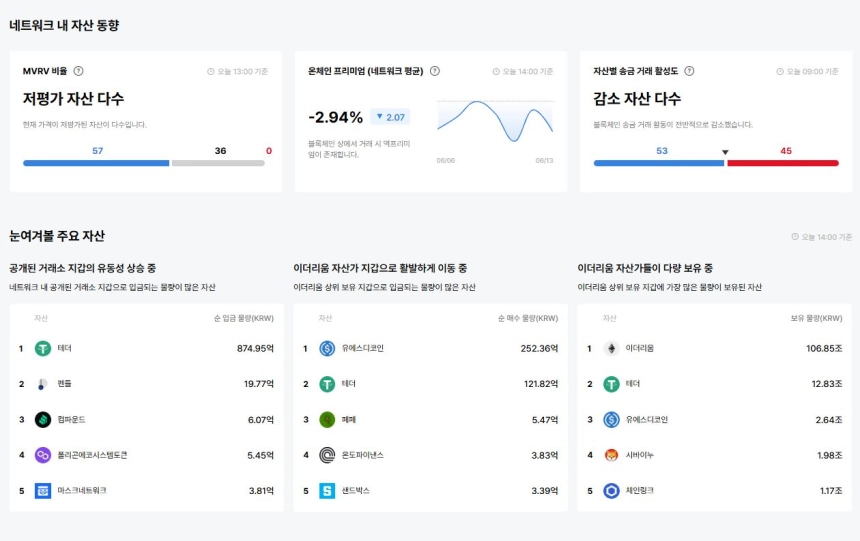The height and width of the screenshot is (541, 860).
Task: Click the 컴파운드 coin icon
Action: [x=43, y=420]
